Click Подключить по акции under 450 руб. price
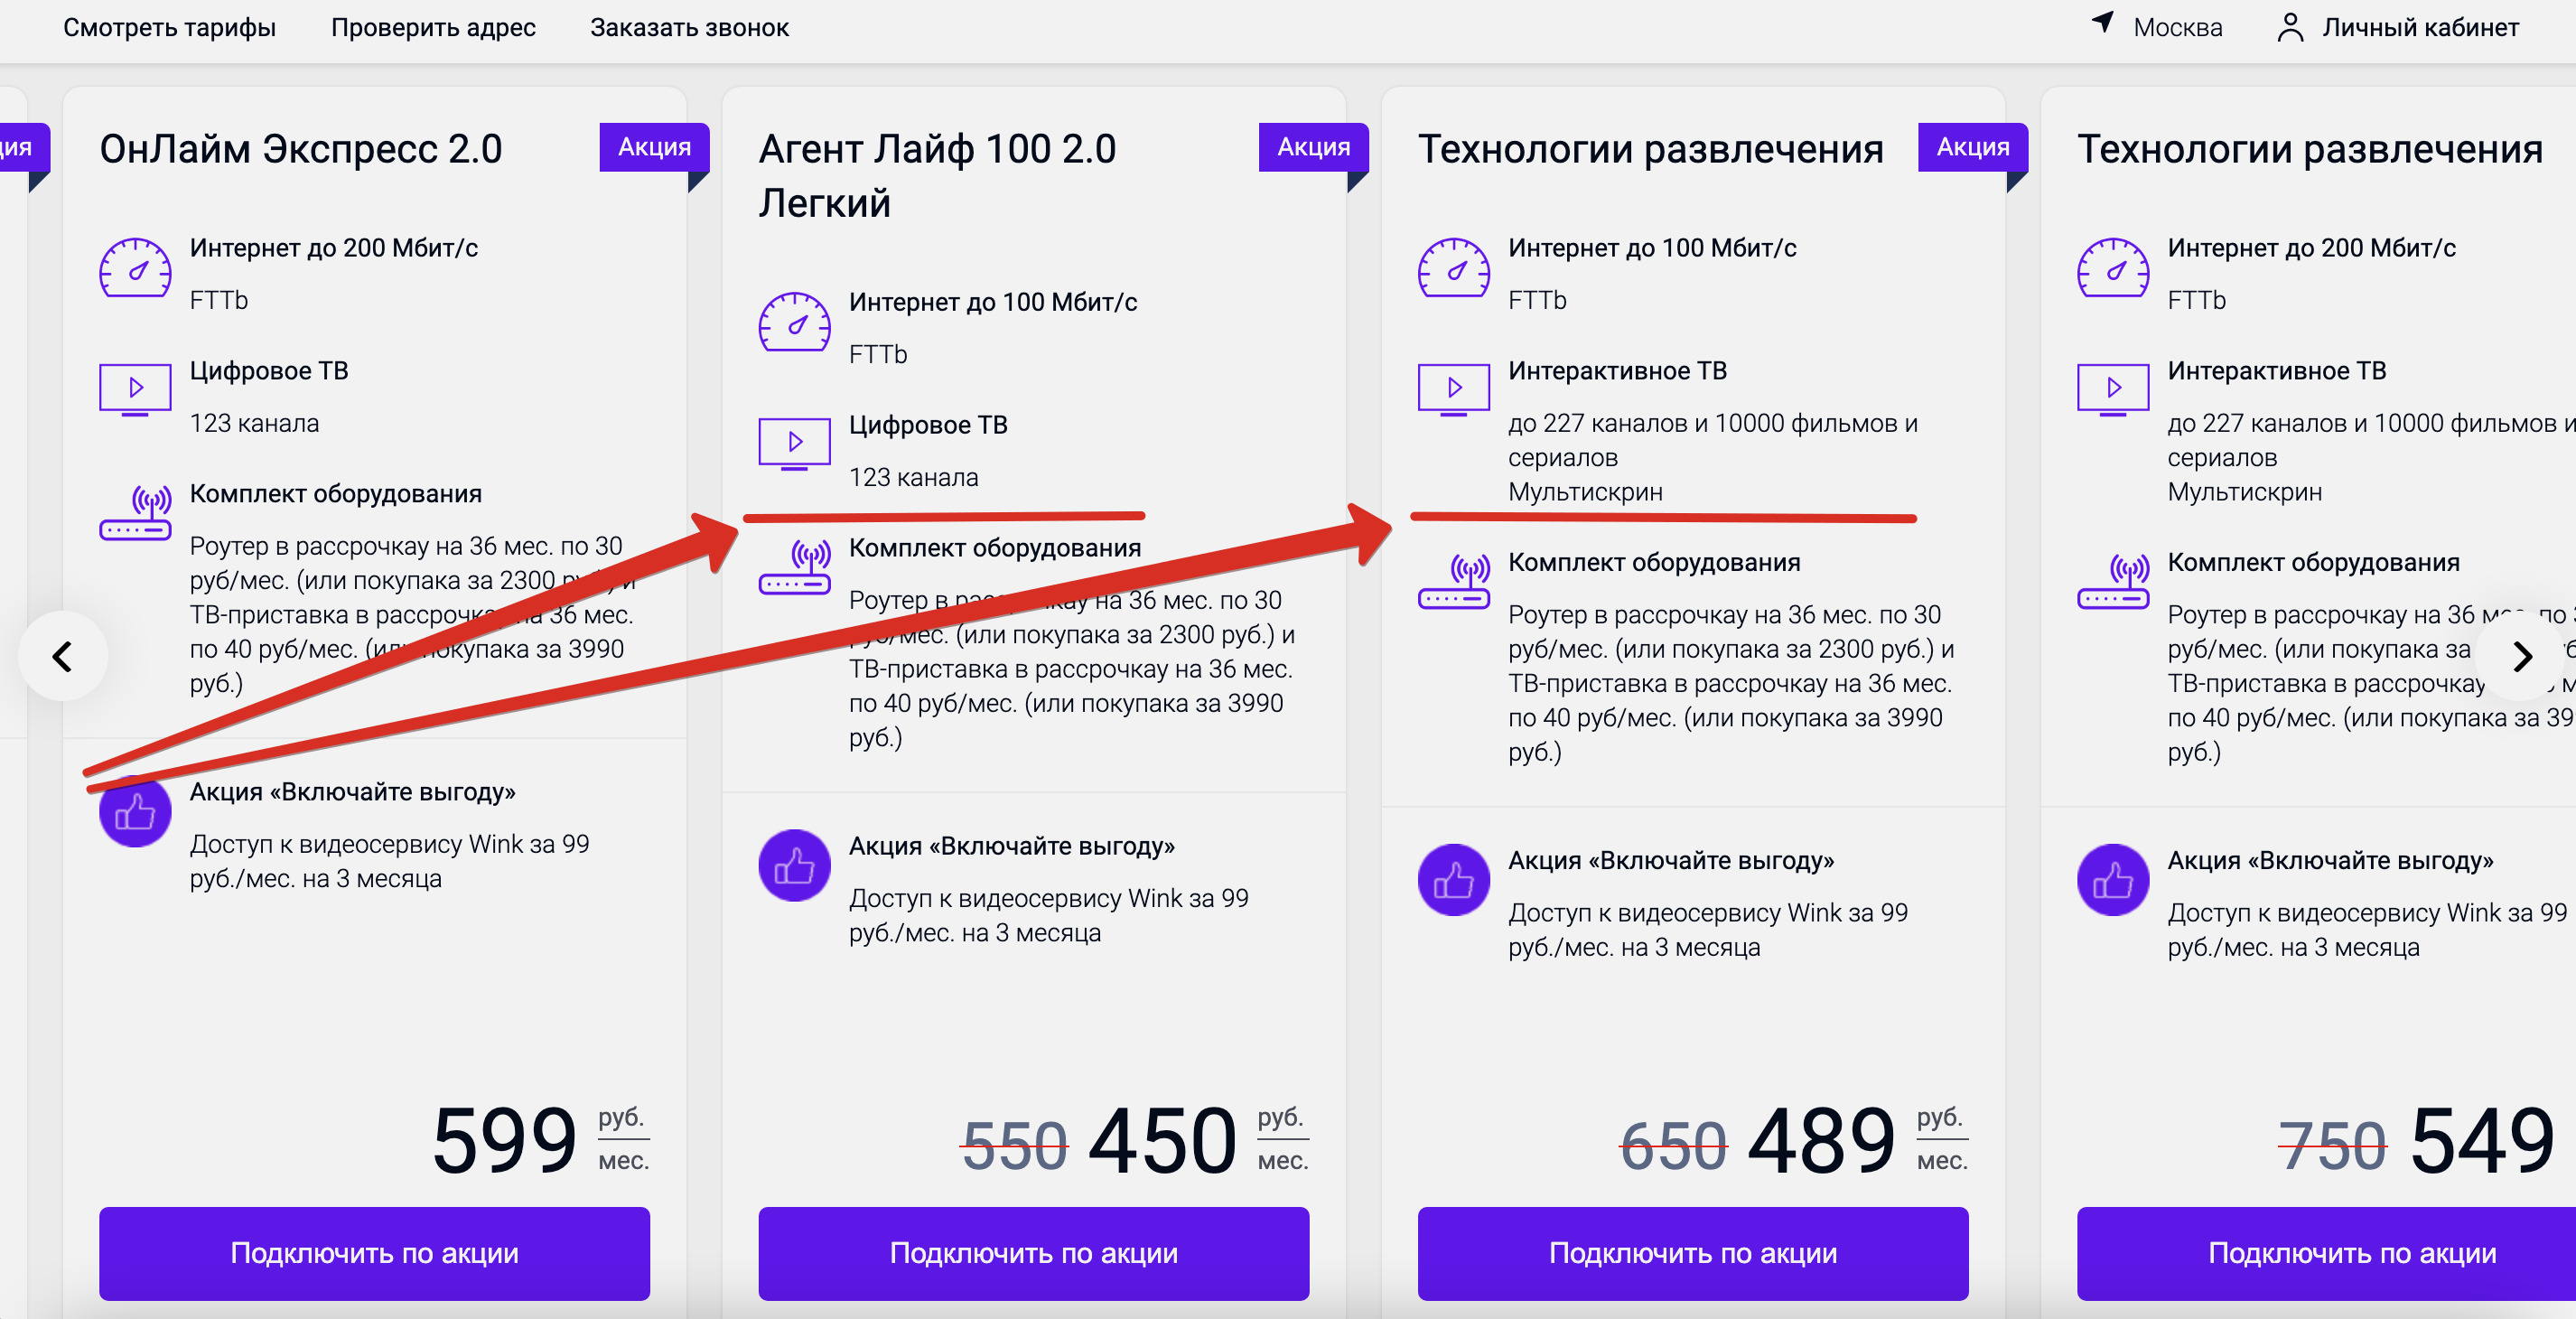Image resolution: width=2576 pixels, height=1319 pixels. click(1033, 1253)
